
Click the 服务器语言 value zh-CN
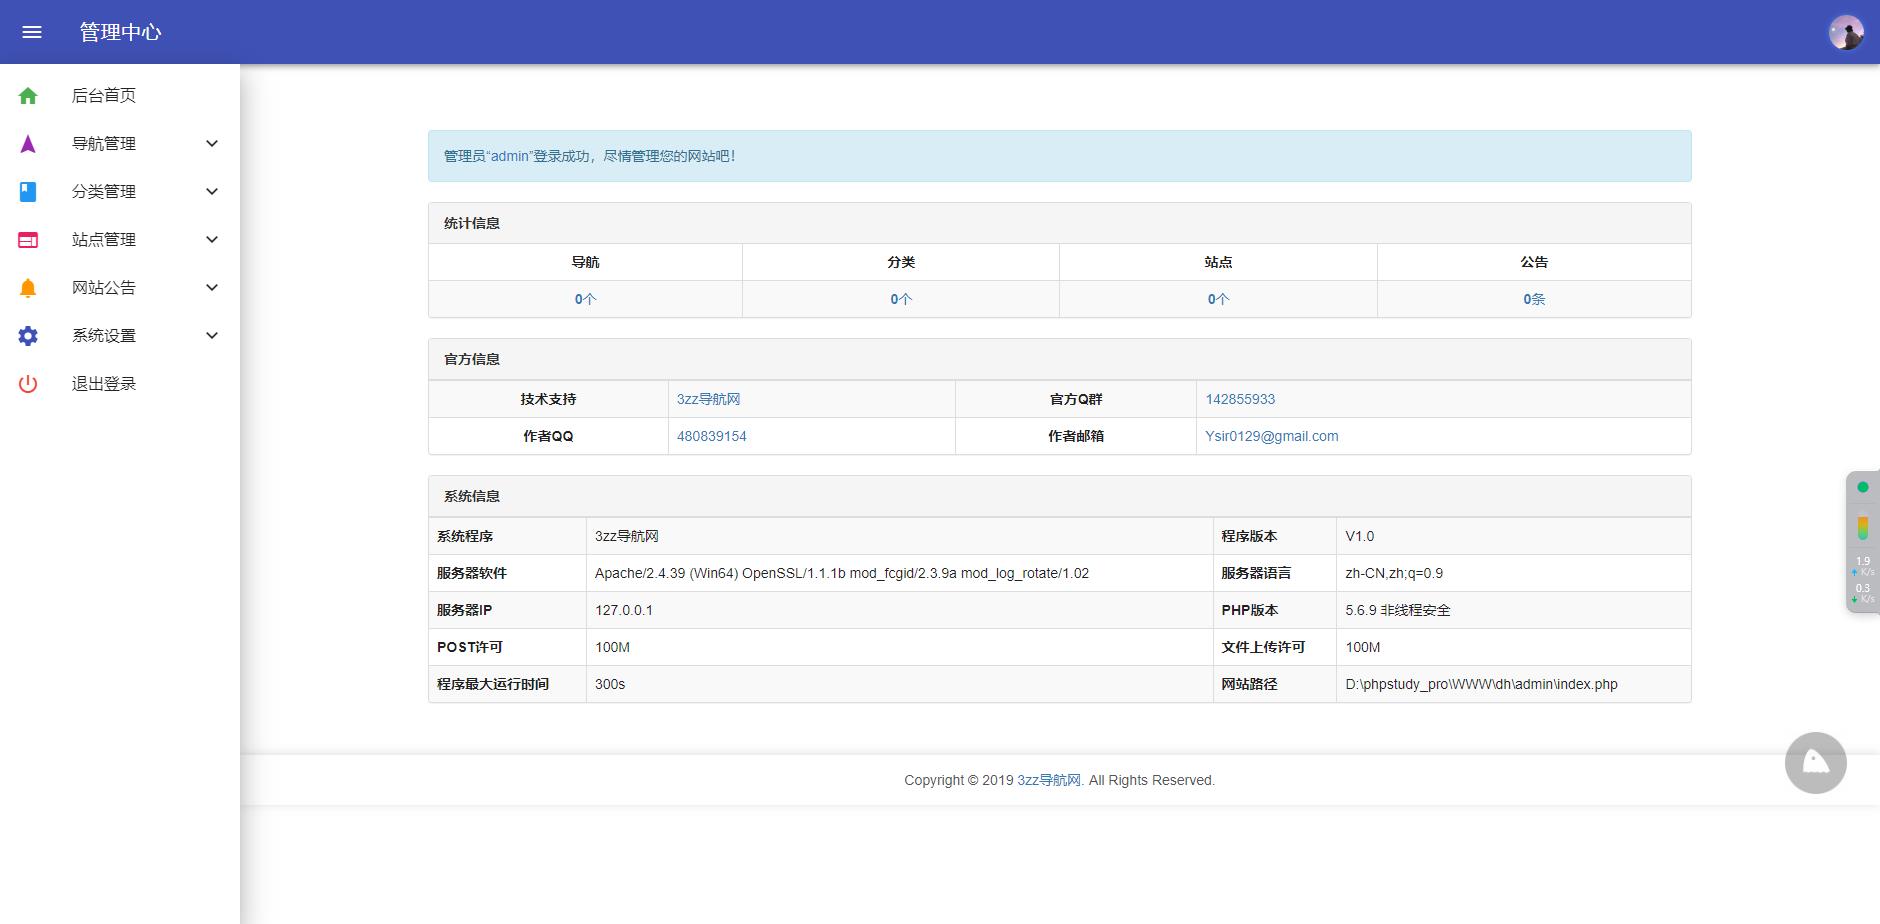pyautogui.click(x=1394, y=573)
